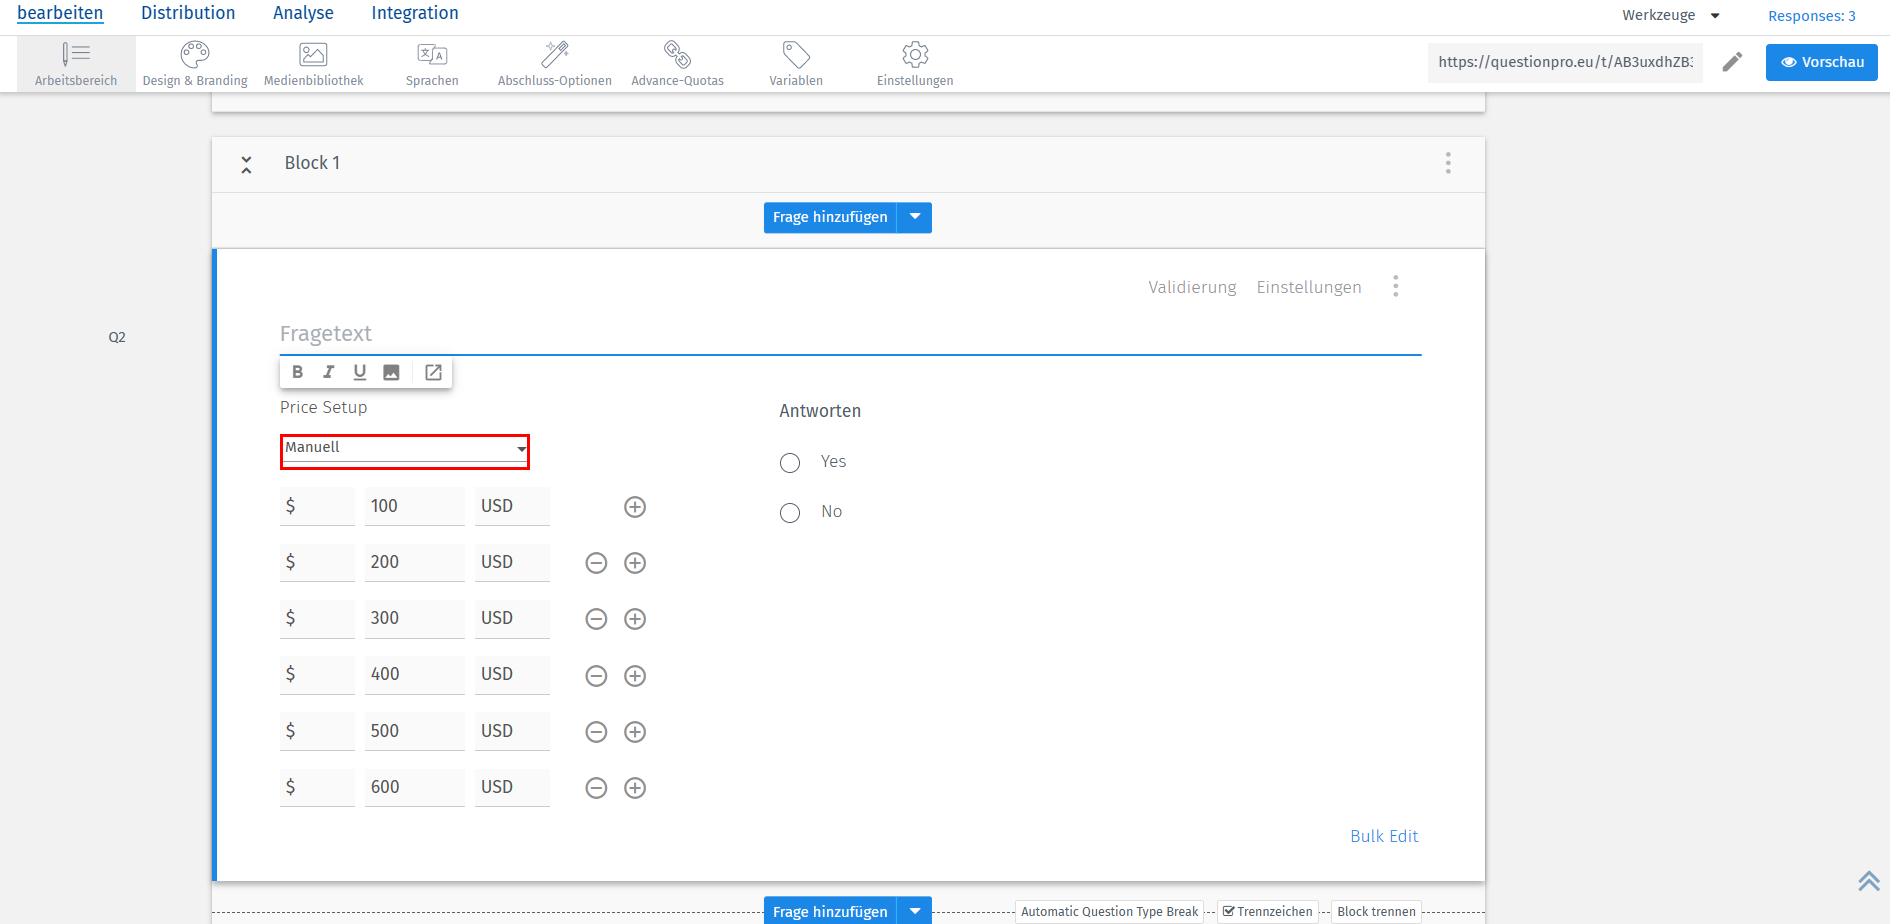The height and width of the screenshot is (924, 1890).
Task: Open the Variablen tag icon
Action: (796, 64)
